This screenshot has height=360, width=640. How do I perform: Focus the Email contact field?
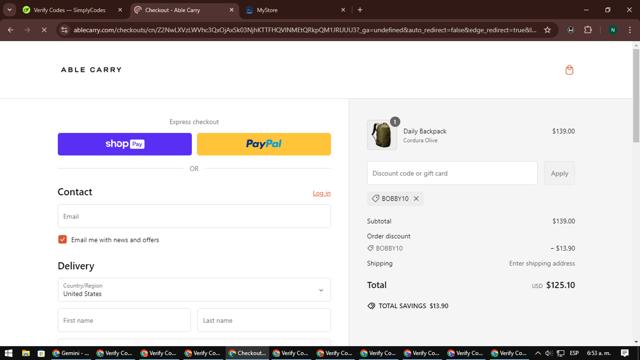click(x=194, y=216)
